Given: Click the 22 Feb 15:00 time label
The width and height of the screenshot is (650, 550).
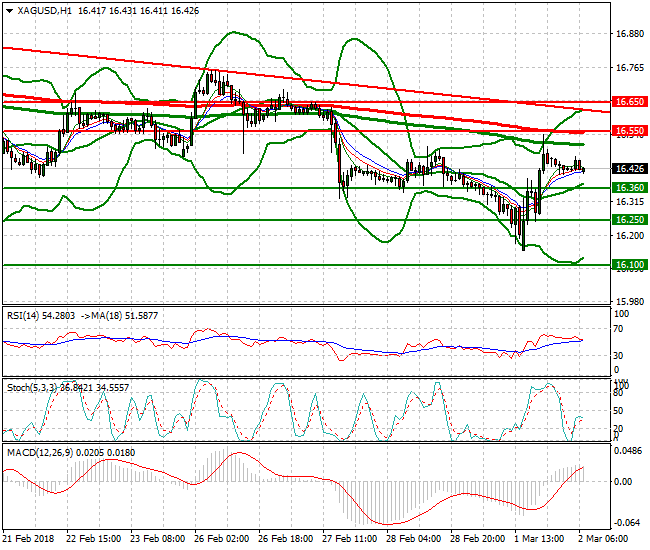Looking at the screenshot, I should 94,539.
